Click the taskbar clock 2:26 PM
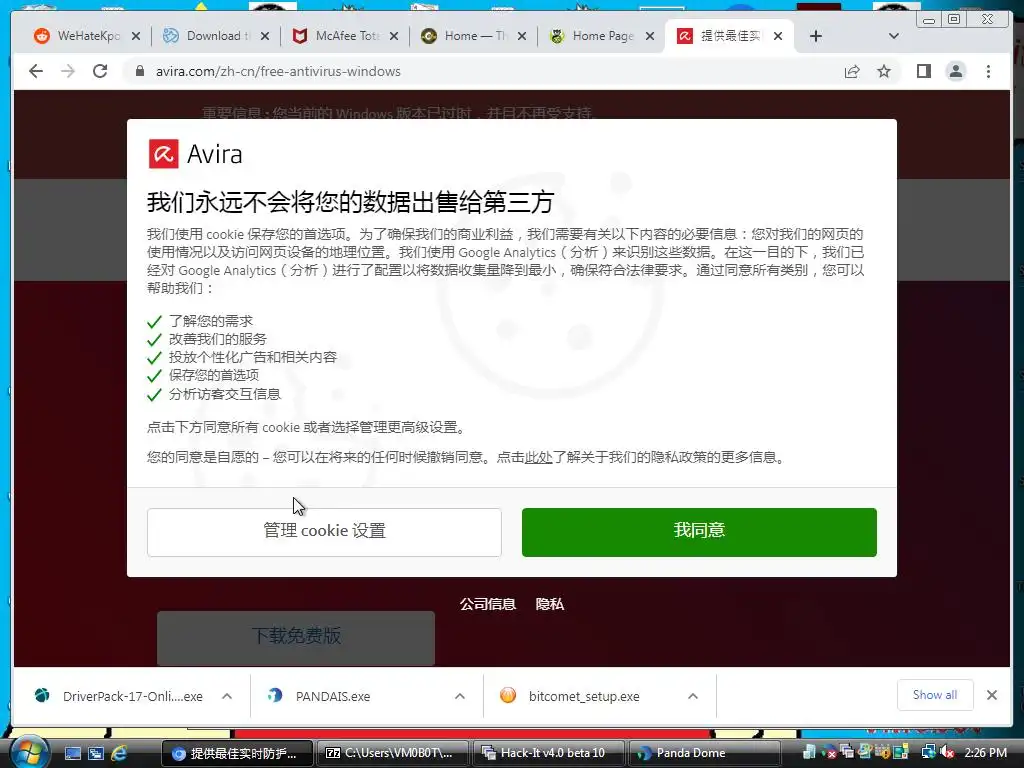 (x=985, y=753)
